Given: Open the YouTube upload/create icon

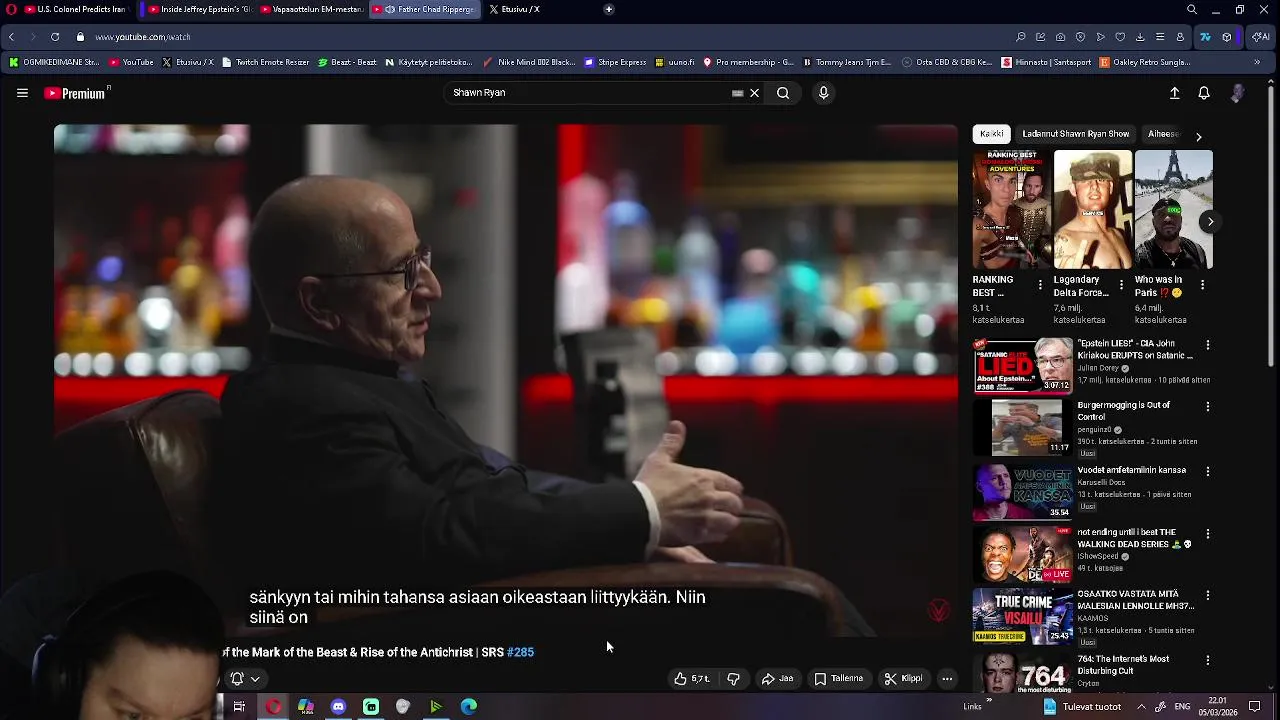Looking at the screenshot, I should point(1175,93).
